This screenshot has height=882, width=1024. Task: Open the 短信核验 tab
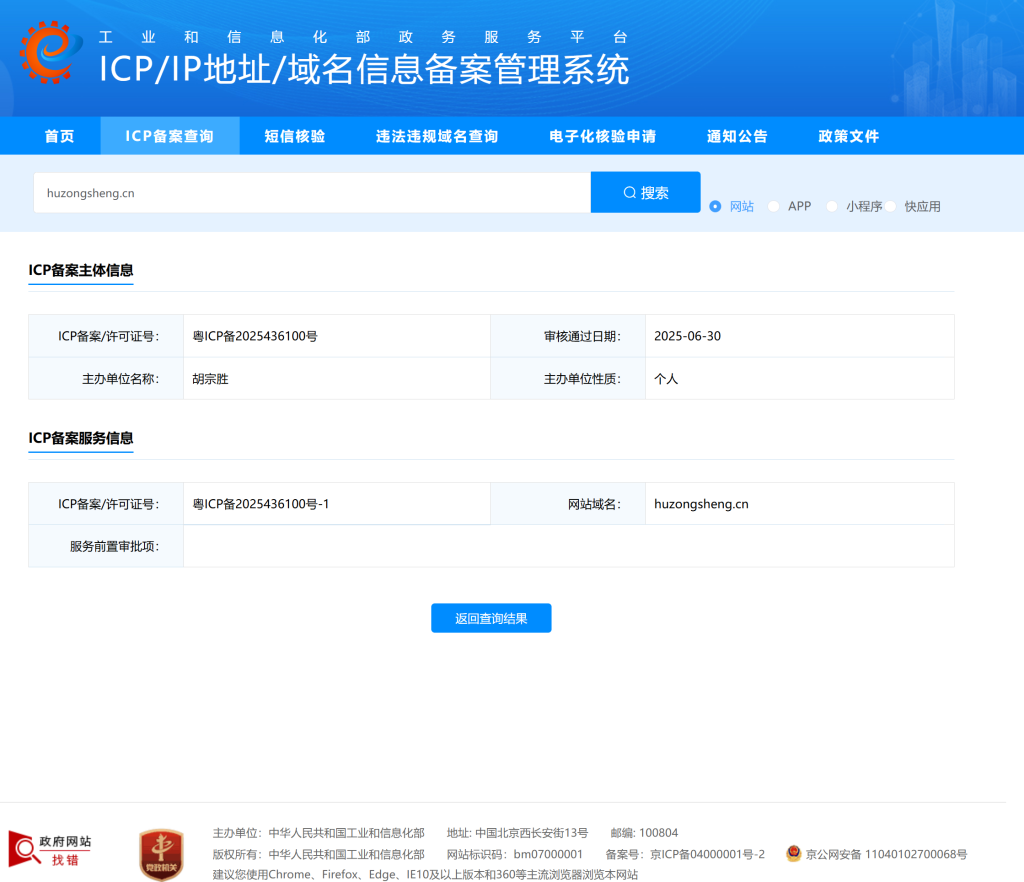(x=295, y=136)
